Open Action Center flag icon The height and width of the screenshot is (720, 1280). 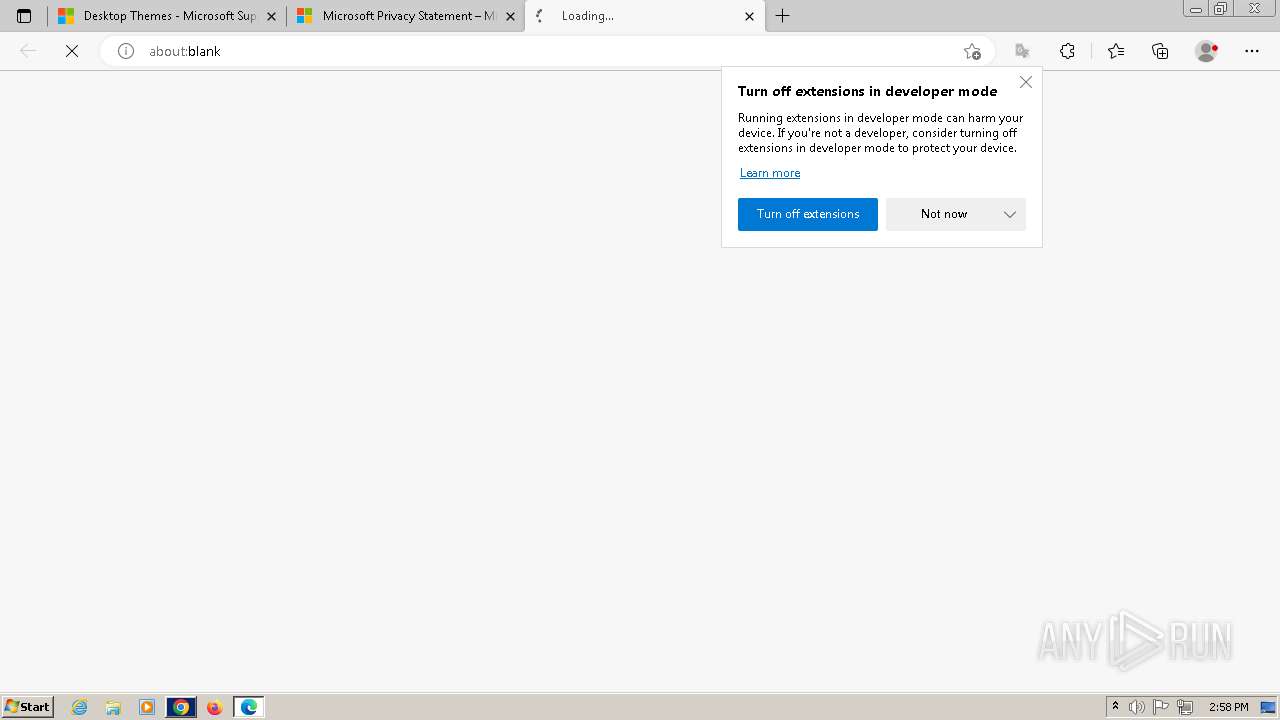(1161, 707)
